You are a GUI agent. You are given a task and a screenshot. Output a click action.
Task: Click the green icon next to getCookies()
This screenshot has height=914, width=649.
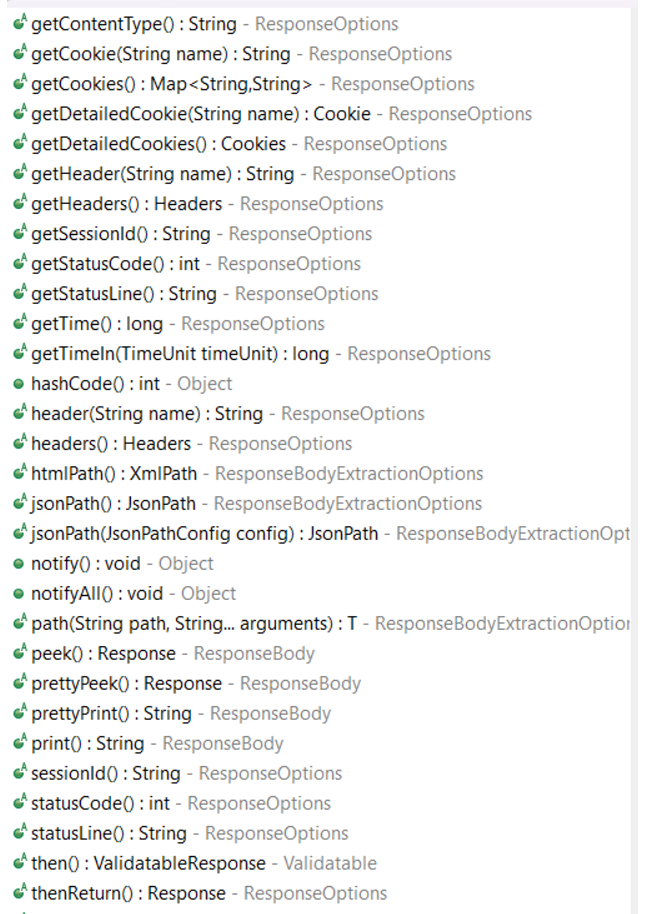click(20, 83)
